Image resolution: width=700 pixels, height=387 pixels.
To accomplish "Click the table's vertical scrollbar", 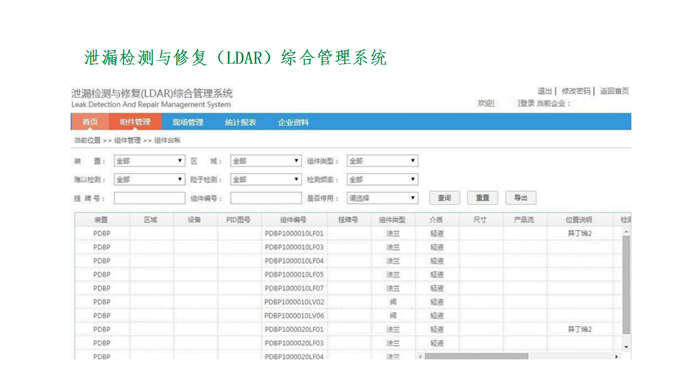I will pyautogui.click(x=626, y=286).
